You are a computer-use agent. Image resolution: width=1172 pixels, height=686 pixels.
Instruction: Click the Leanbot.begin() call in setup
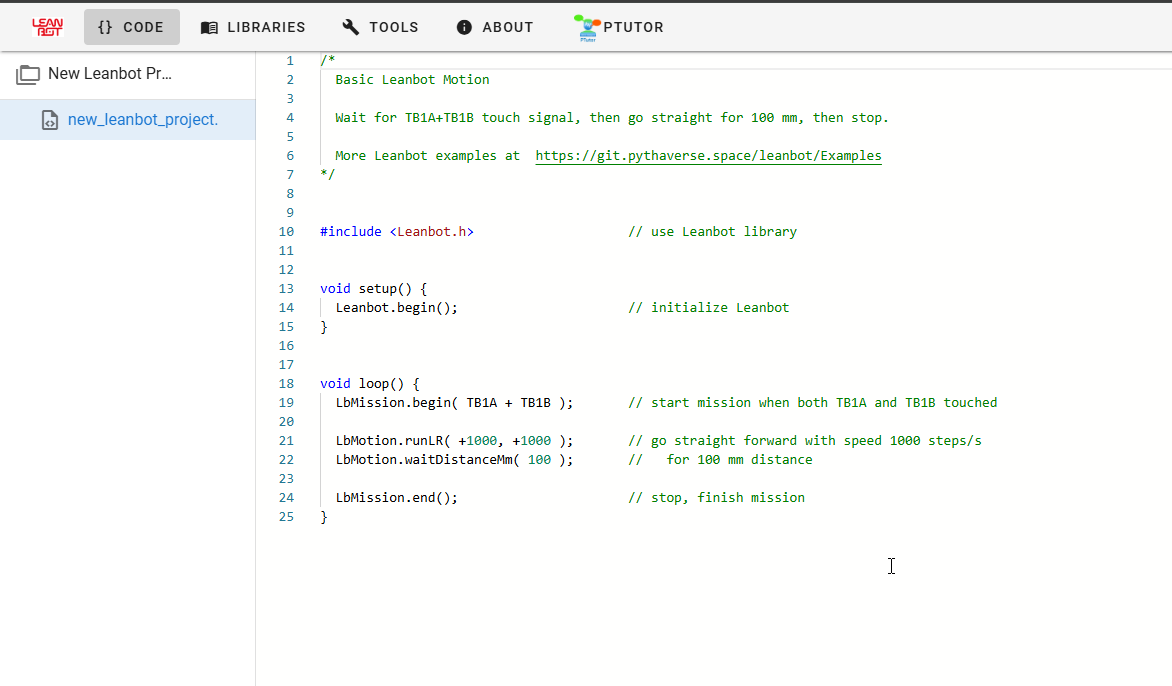(396, 308)
